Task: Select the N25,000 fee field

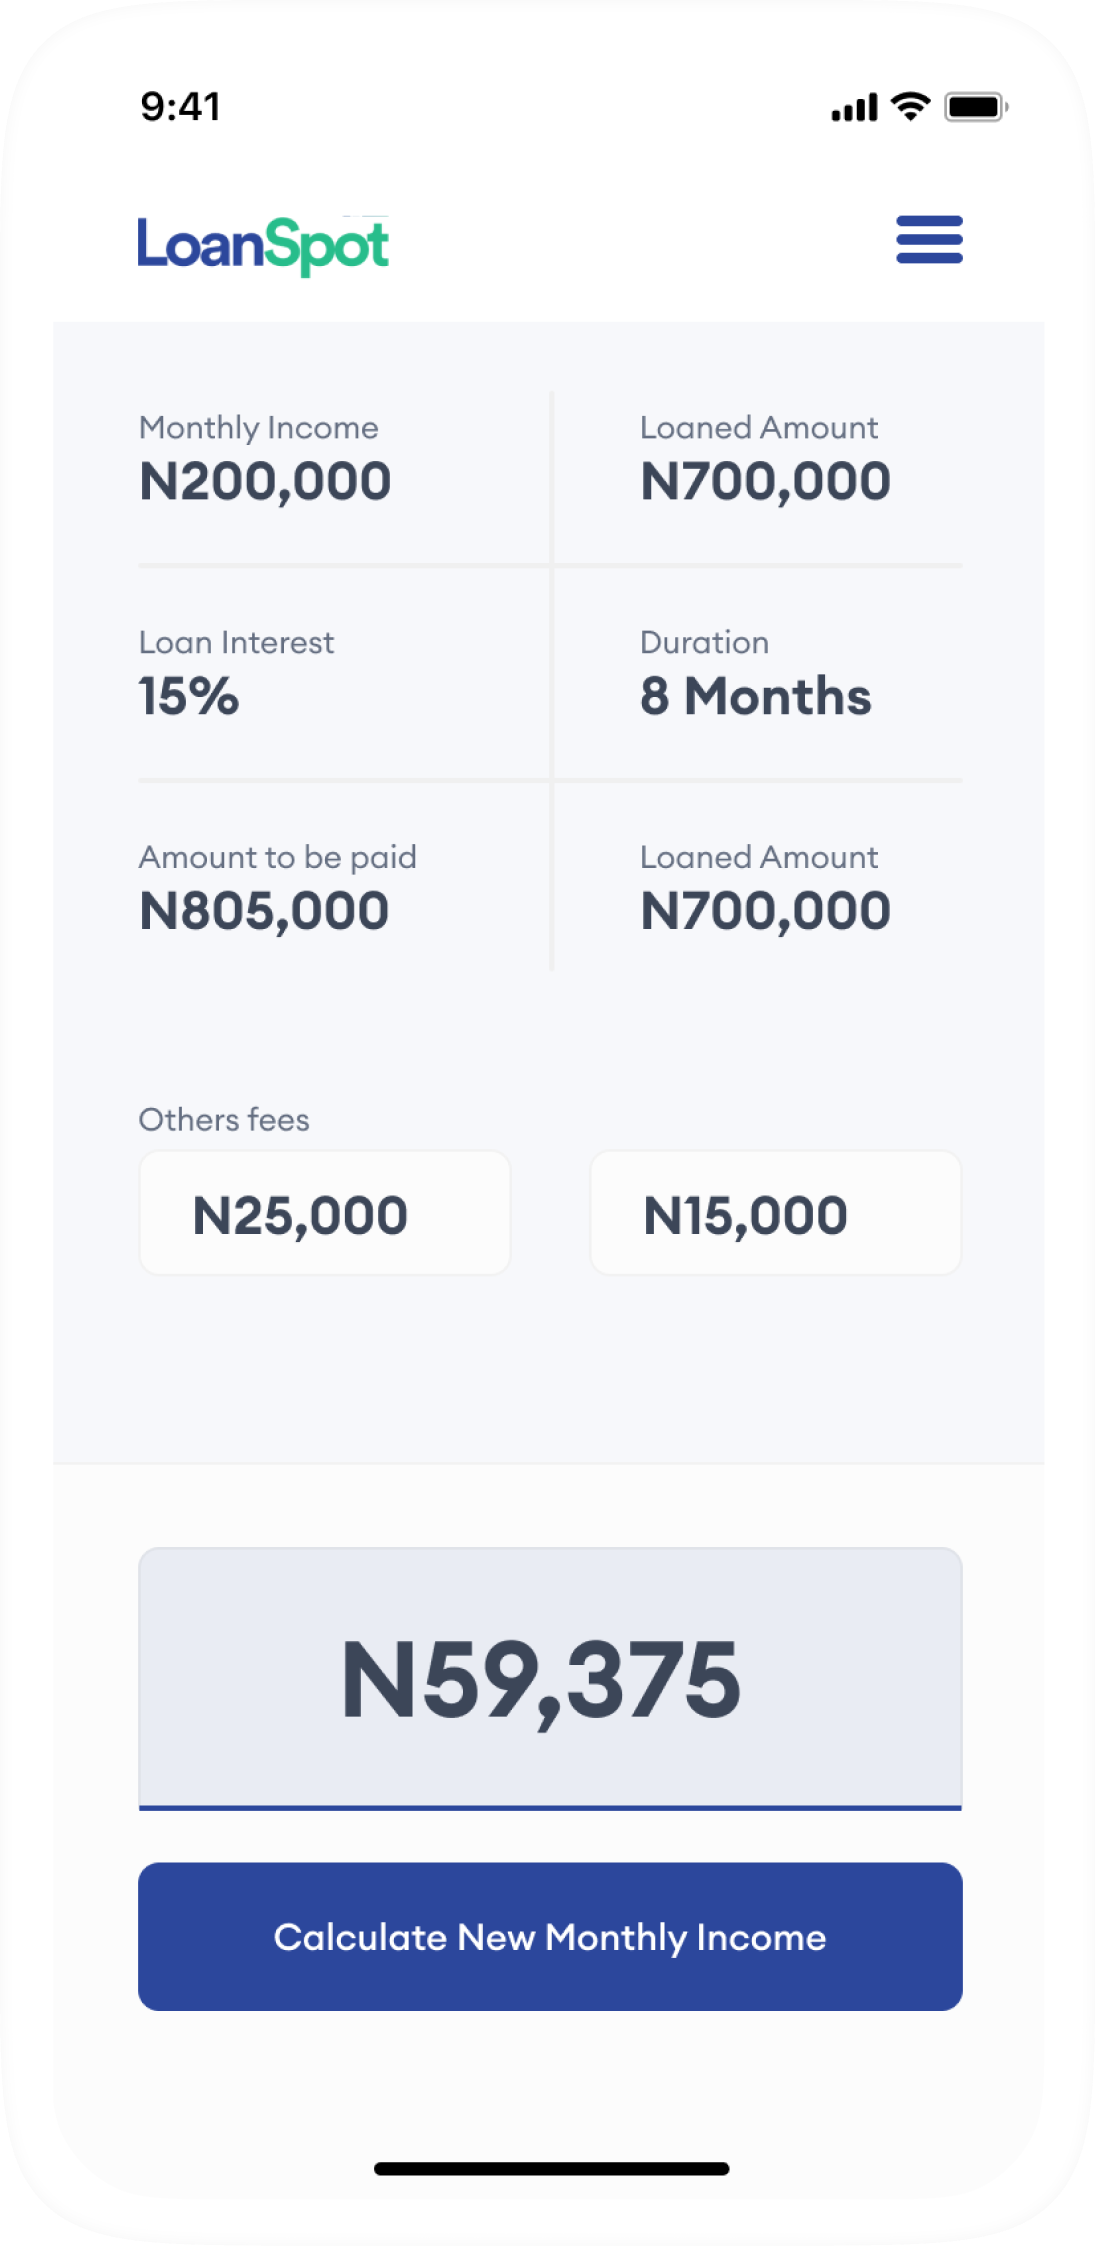Action: click(x=325, y=1213)
